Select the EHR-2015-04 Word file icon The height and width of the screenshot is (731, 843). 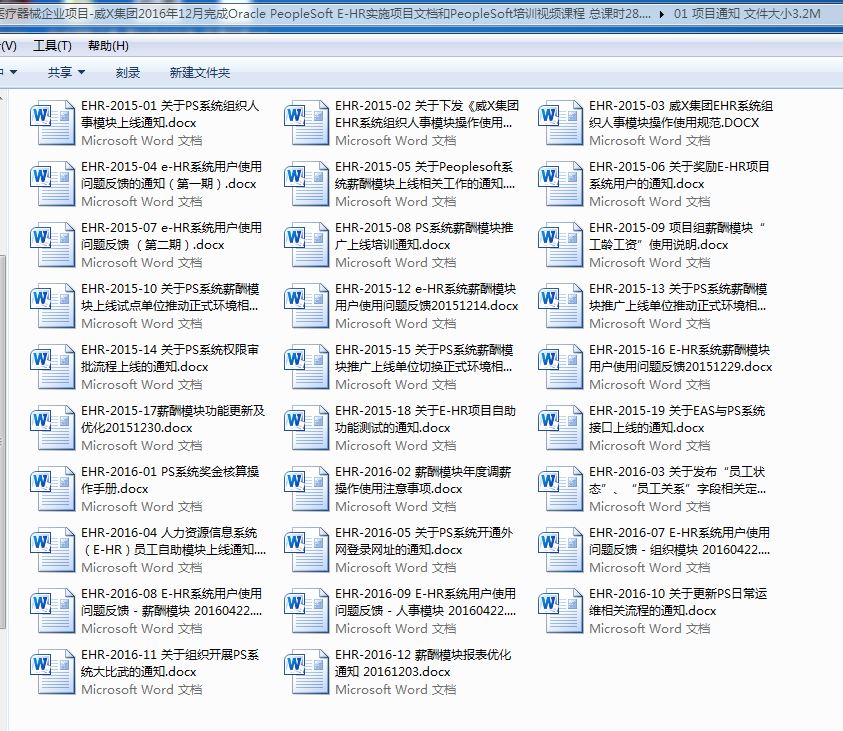pos(52,184)
